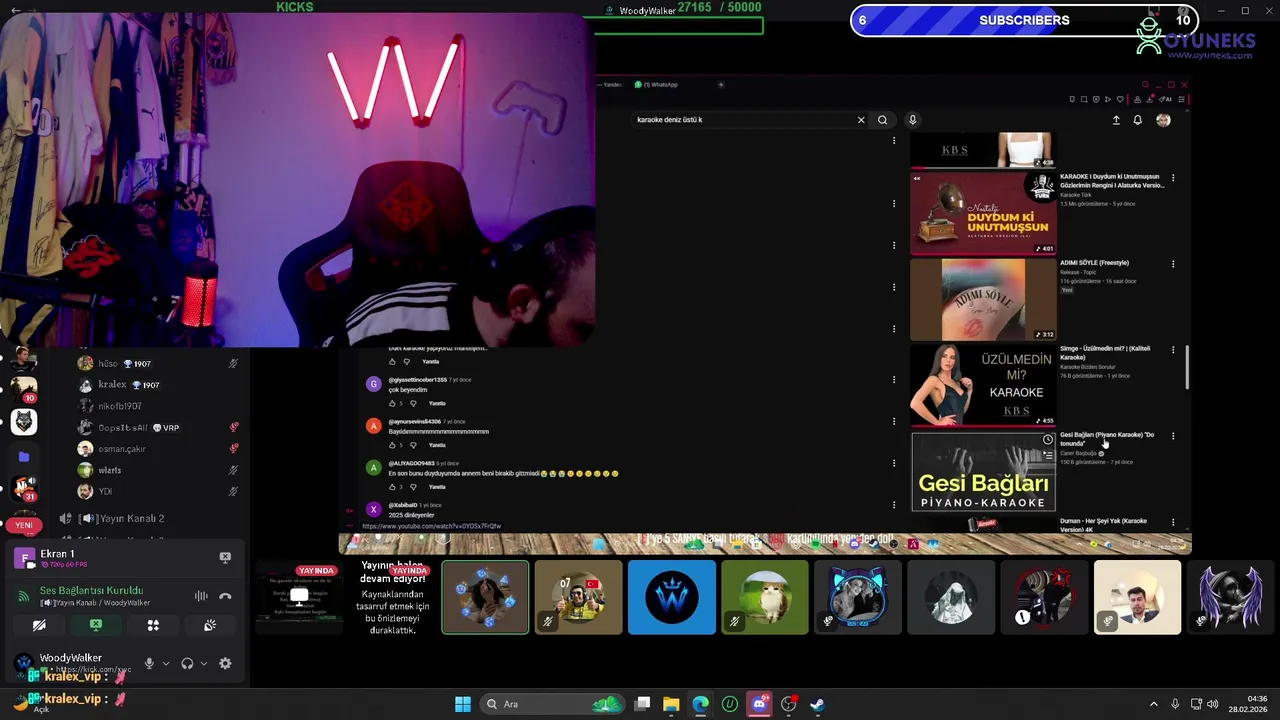
Task: Open the ADIMI SÖYLE Freestyle thumbnail
Action: pyautogui.click(x=983, y=299)
